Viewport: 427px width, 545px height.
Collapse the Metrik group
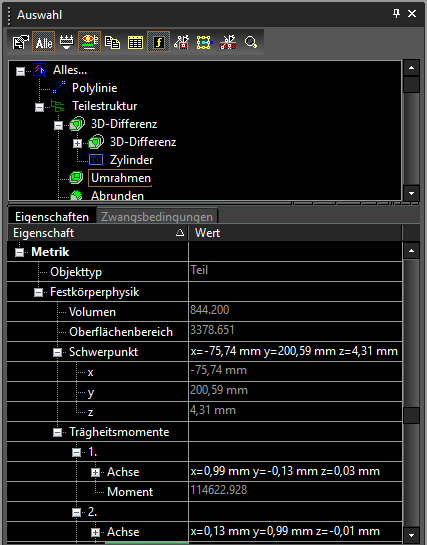19,253
